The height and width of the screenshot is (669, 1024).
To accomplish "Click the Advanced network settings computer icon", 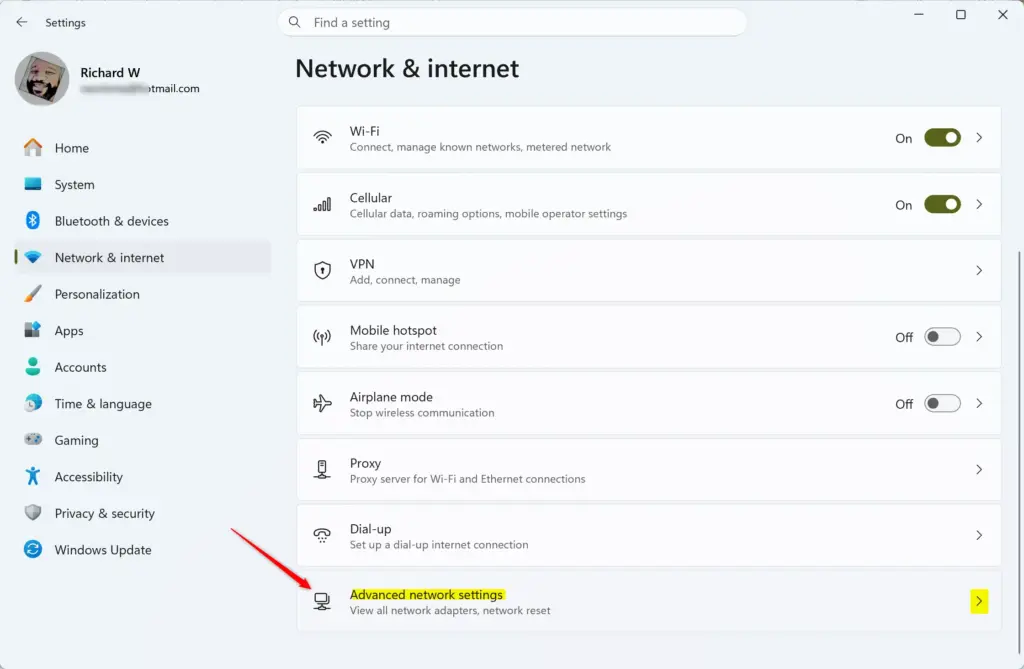I will (x=322, y=602).
